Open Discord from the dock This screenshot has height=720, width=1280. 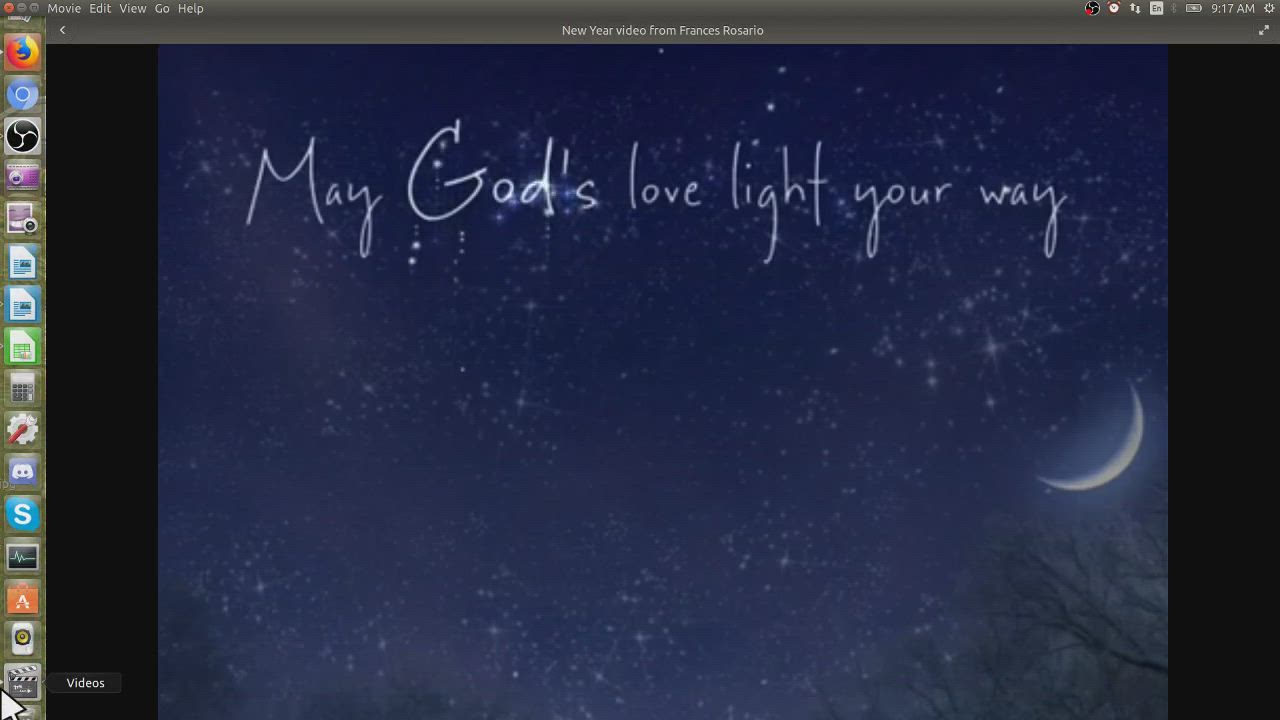point(22,471)
